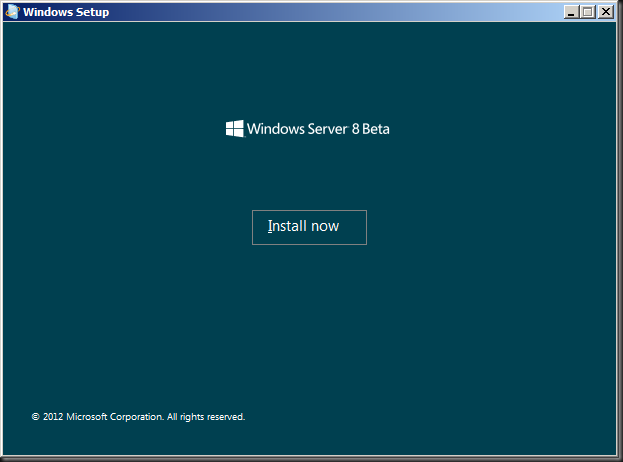This screenshot has width=623, height=462.
Task: Click the Windows Server 8 Beta logo text
Action: click(x=318, y=129)
